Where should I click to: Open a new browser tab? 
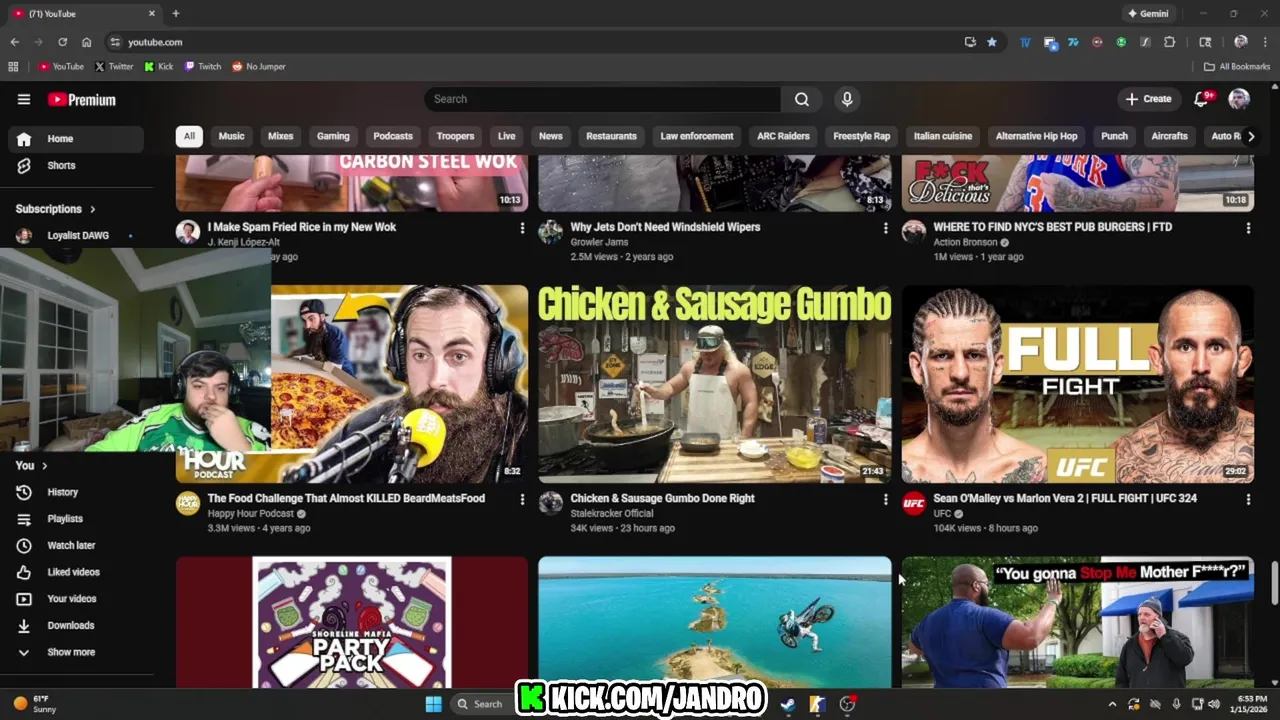point(176,14)
